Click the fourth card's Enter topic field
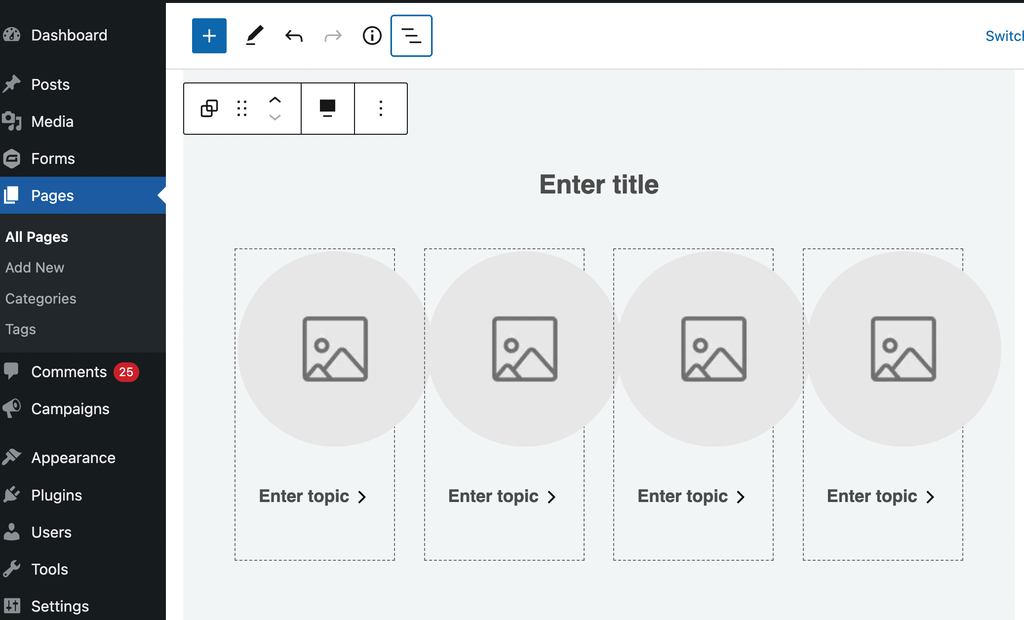 click(872, 497)
